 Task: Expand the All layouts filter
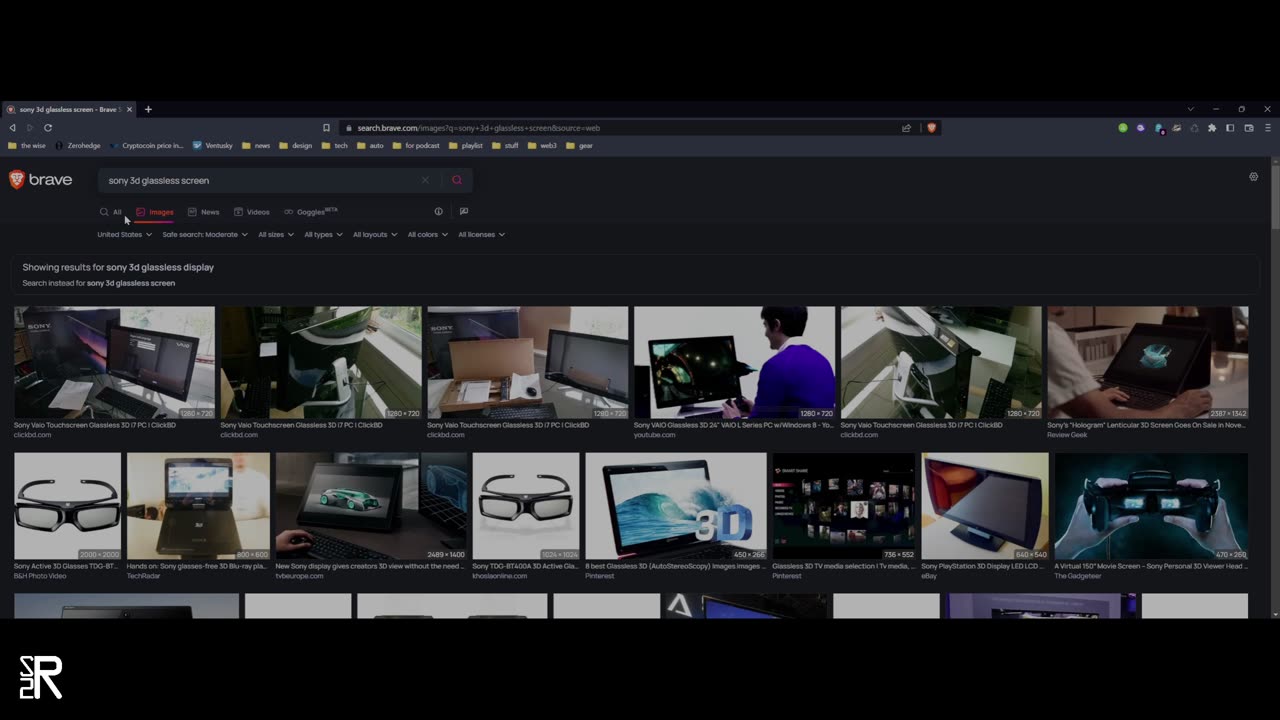(375, 235)
